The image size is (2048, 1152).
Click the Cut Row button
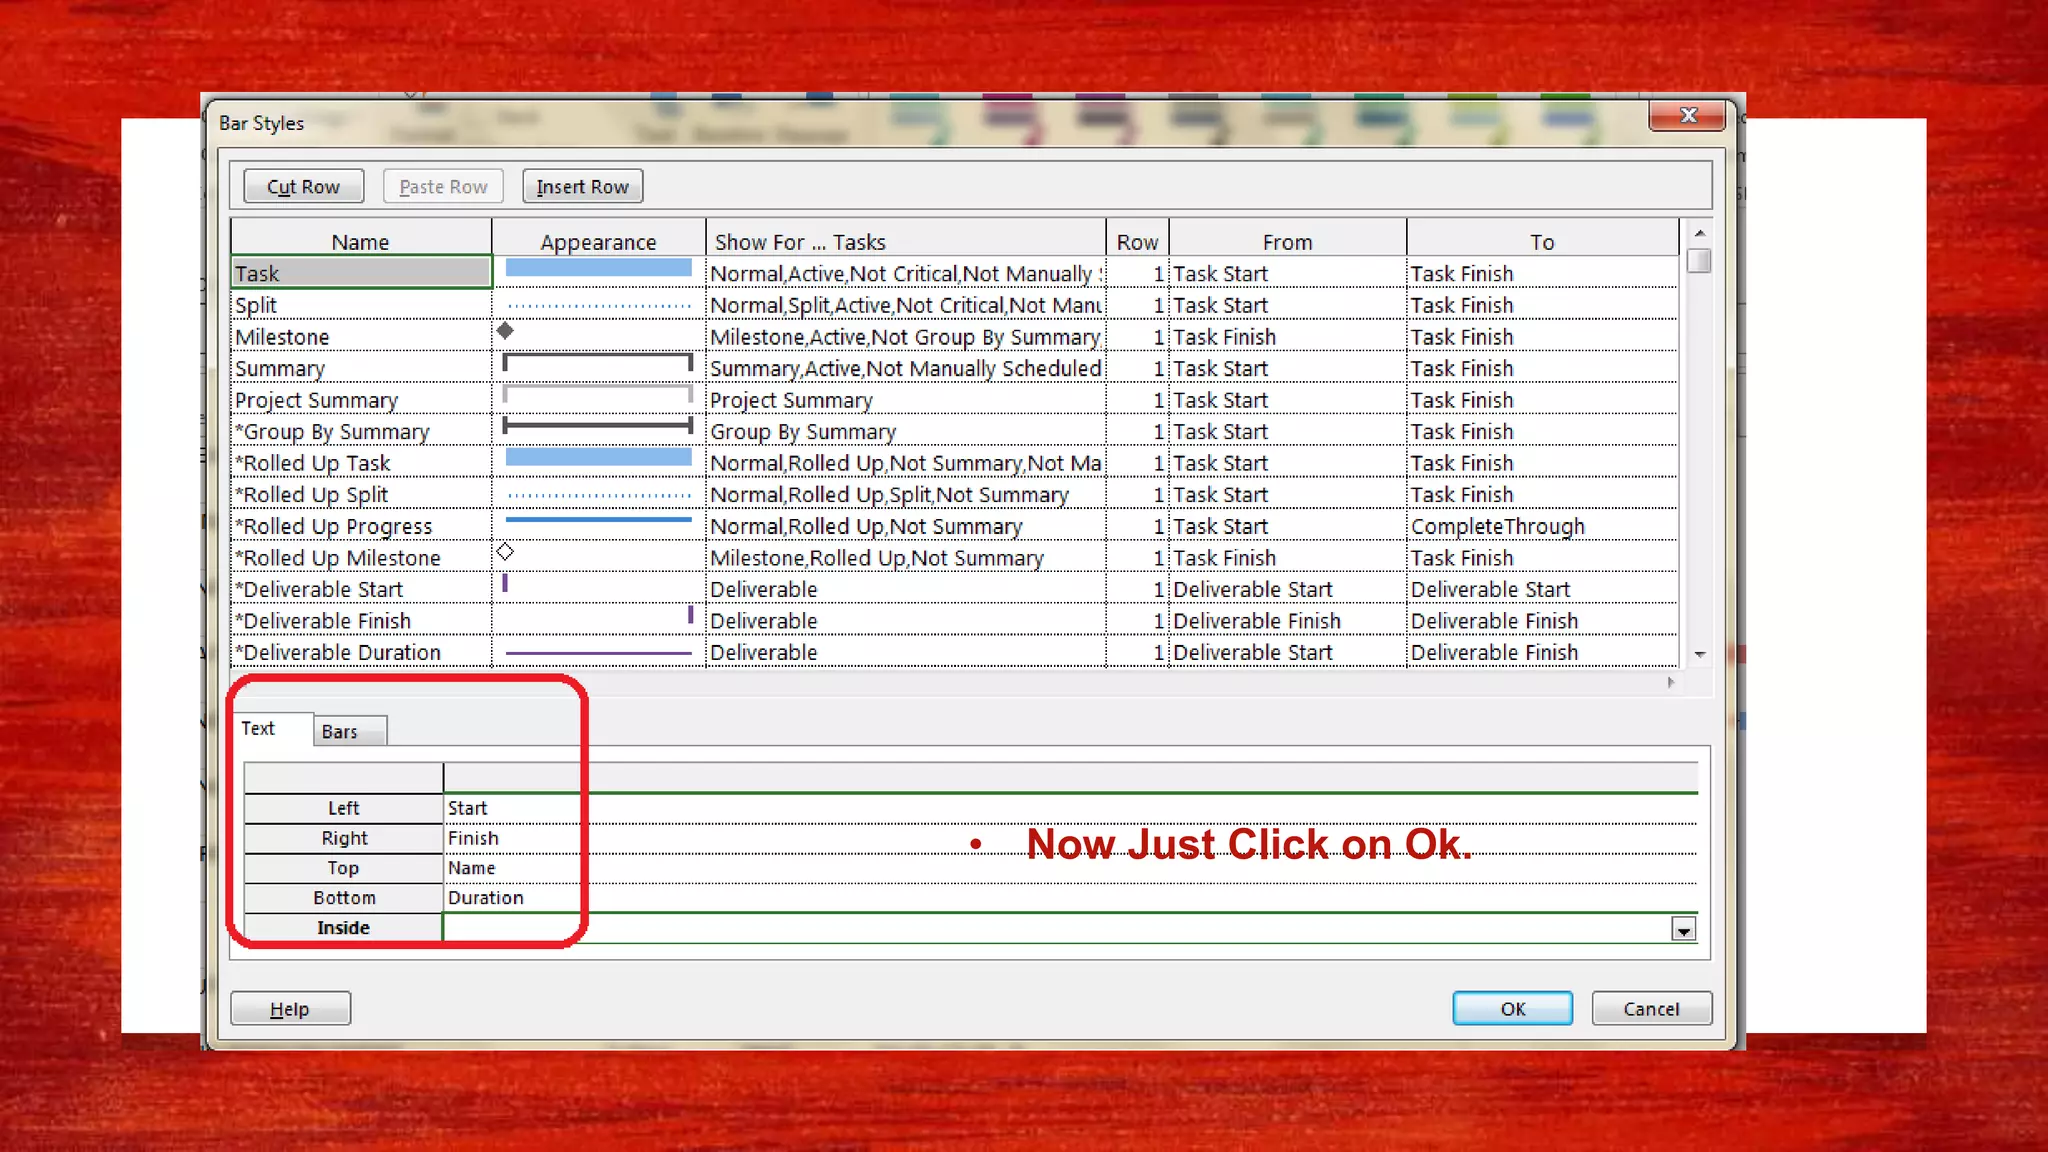[303, 187]
